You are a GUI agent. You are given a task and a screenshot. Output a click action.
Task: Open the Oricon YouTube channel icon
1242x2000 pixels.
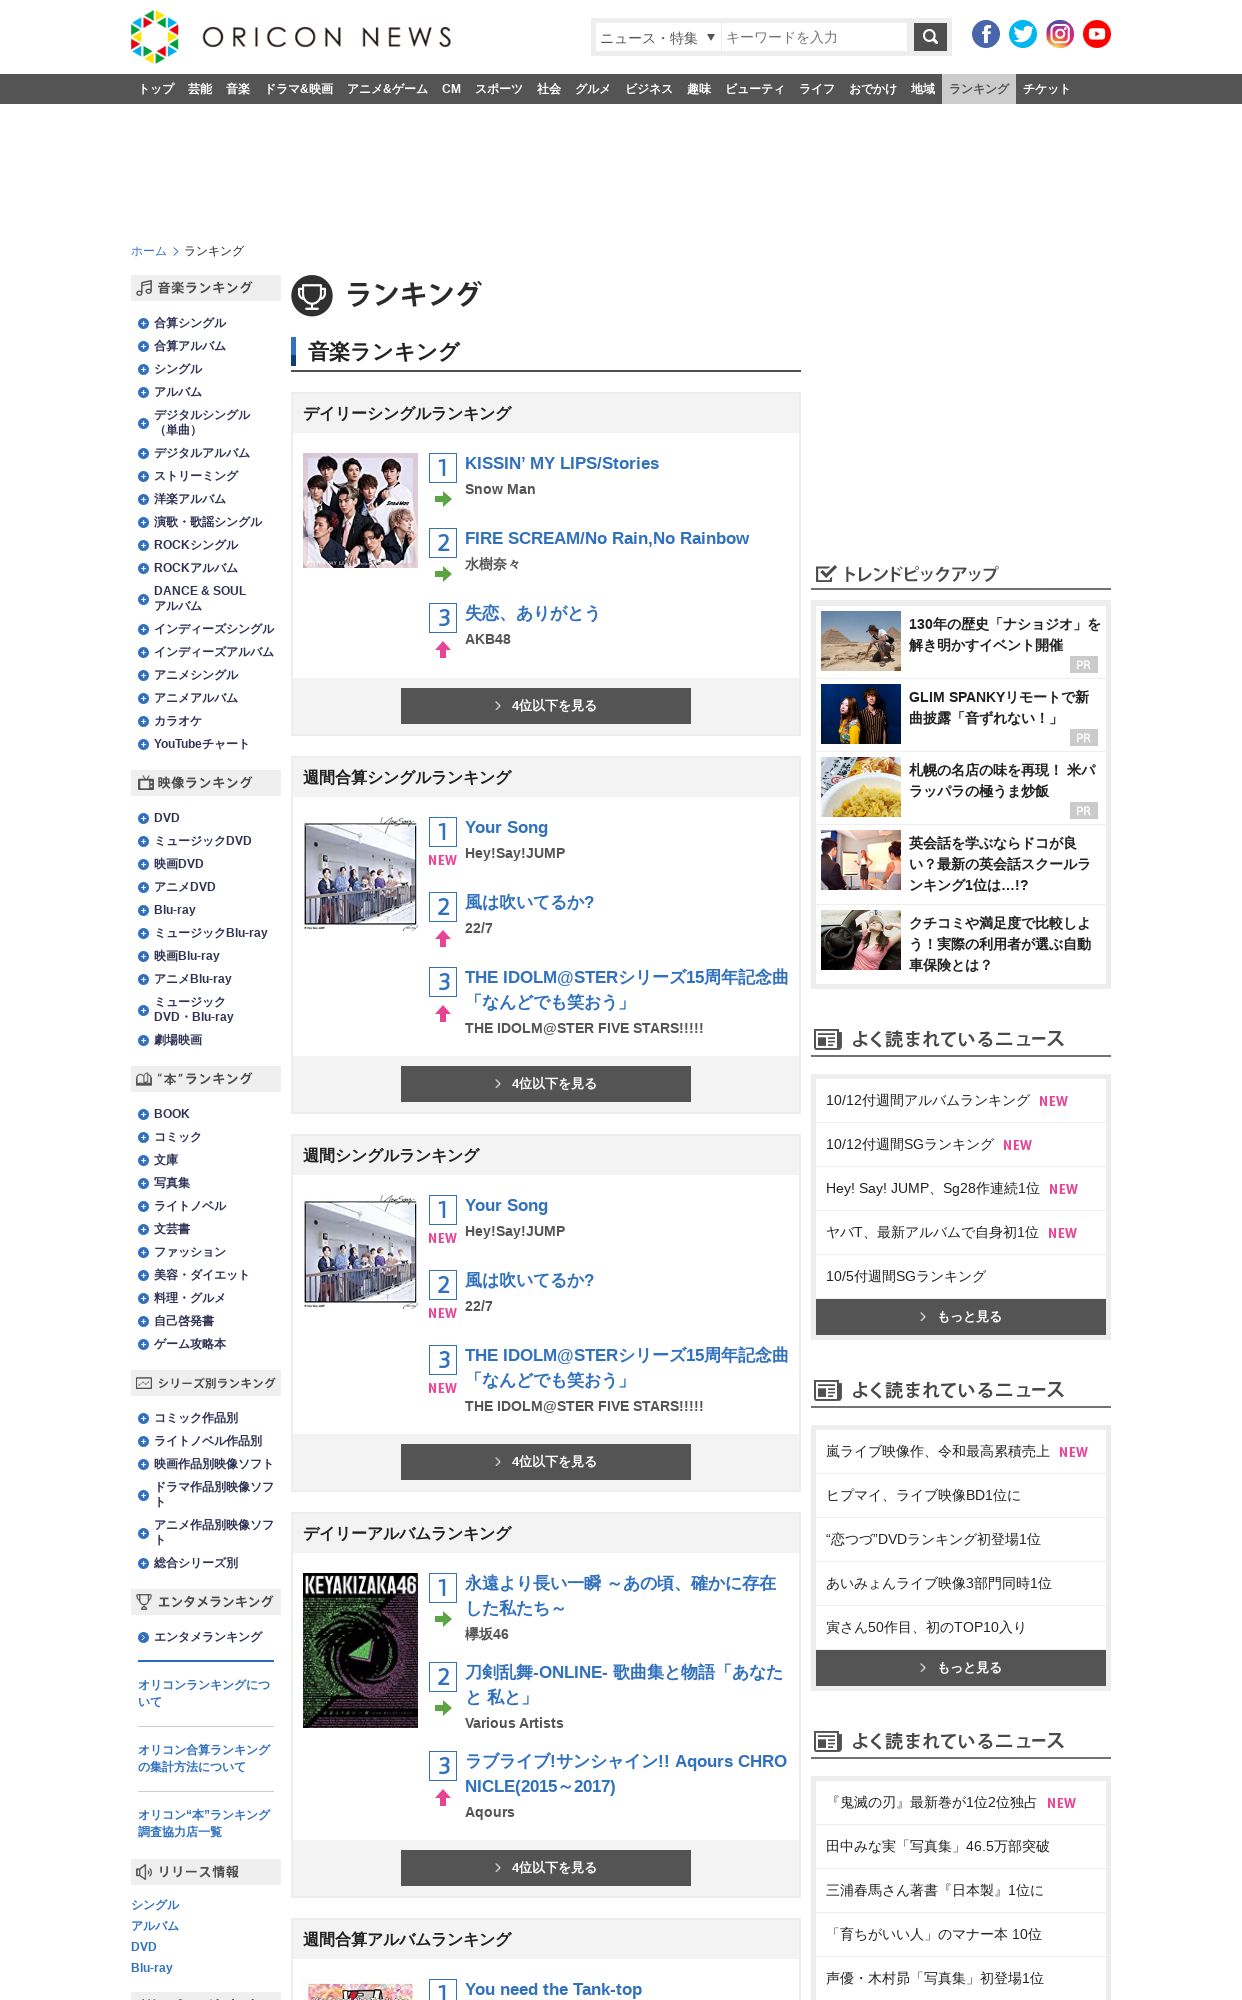click(1097, 34)
